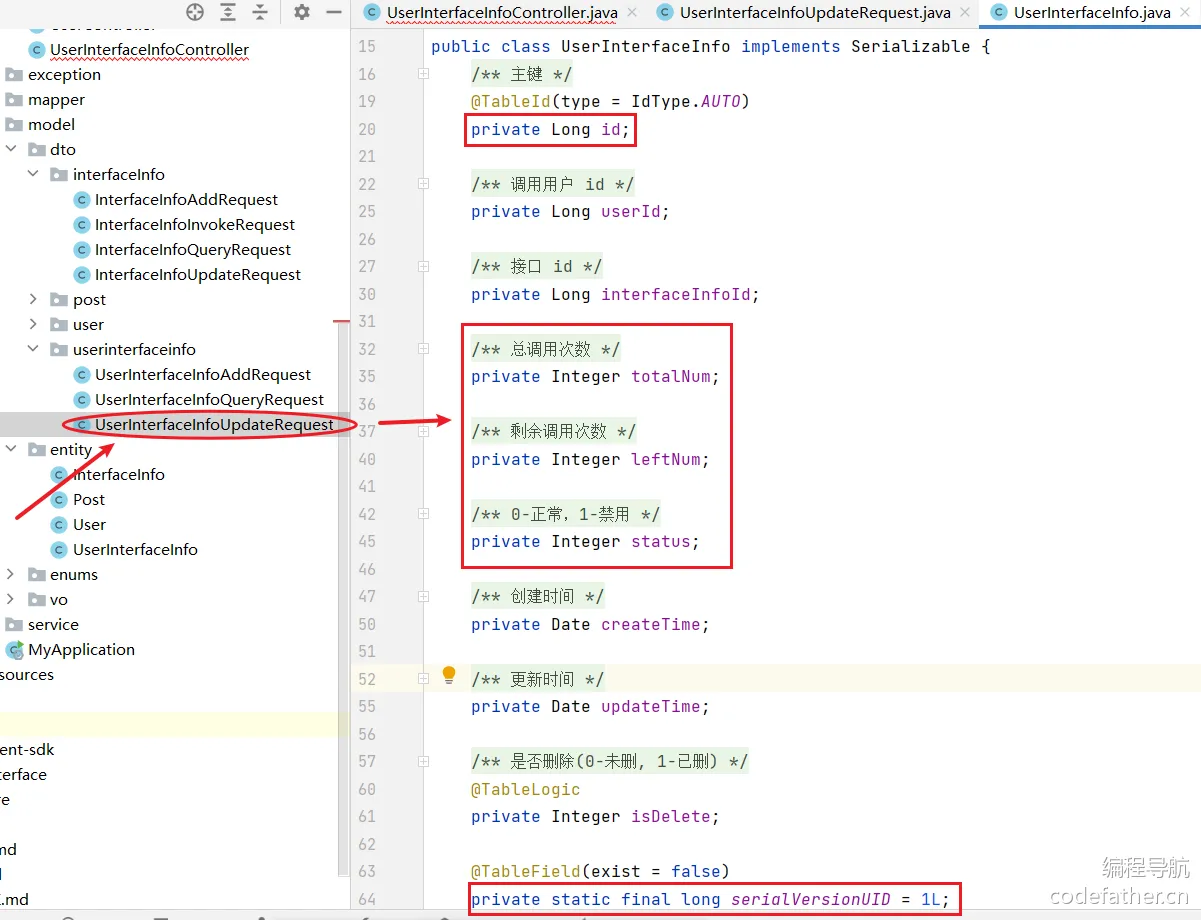The image size is (1201, 920).
Task: Click class icon beside UserInterfaceInfo entity
Action: pos(59,550)
